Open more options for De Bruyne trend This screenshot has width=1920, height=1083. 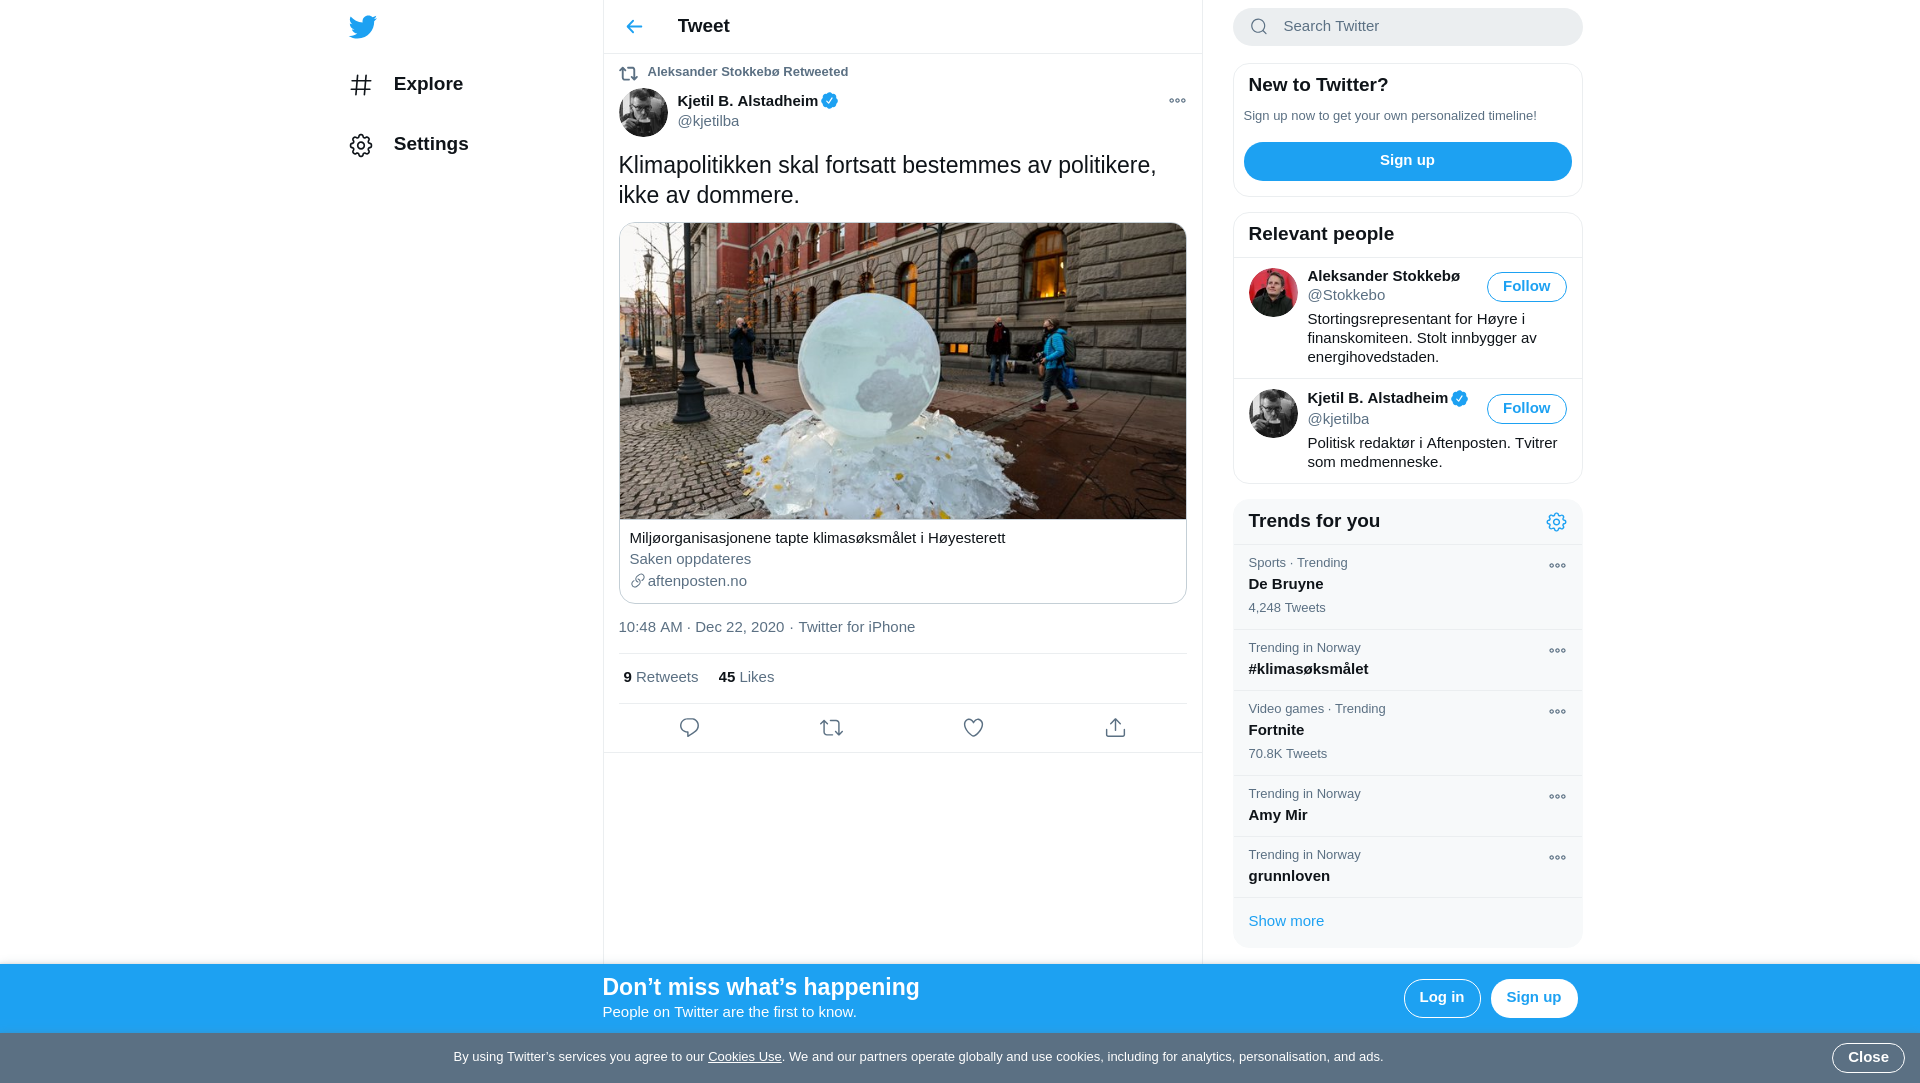coord(1557,566)
